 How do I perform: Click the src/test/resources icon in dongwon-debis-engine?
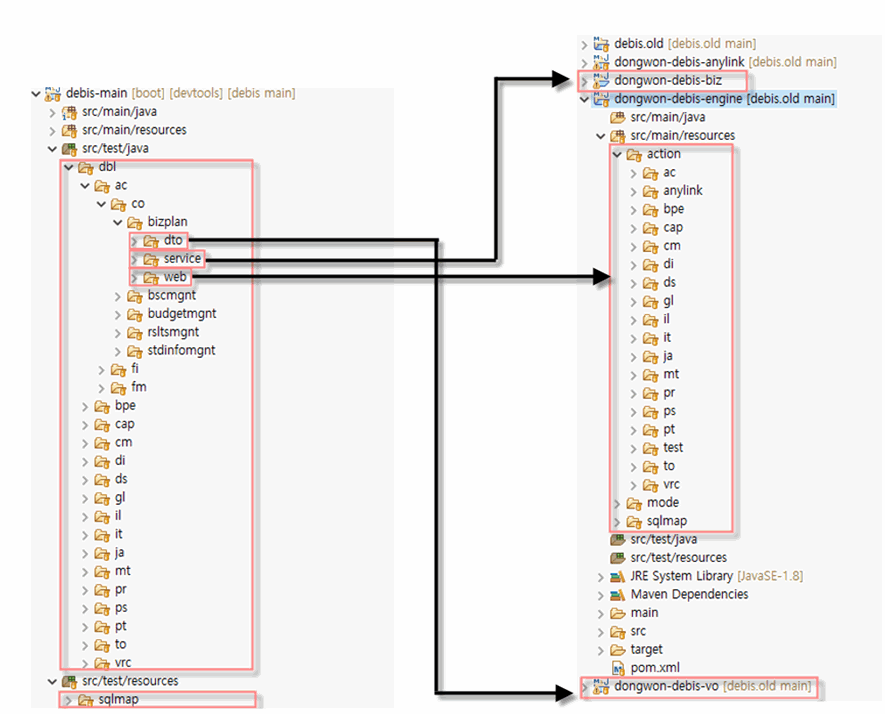click(x=618, y=558)
